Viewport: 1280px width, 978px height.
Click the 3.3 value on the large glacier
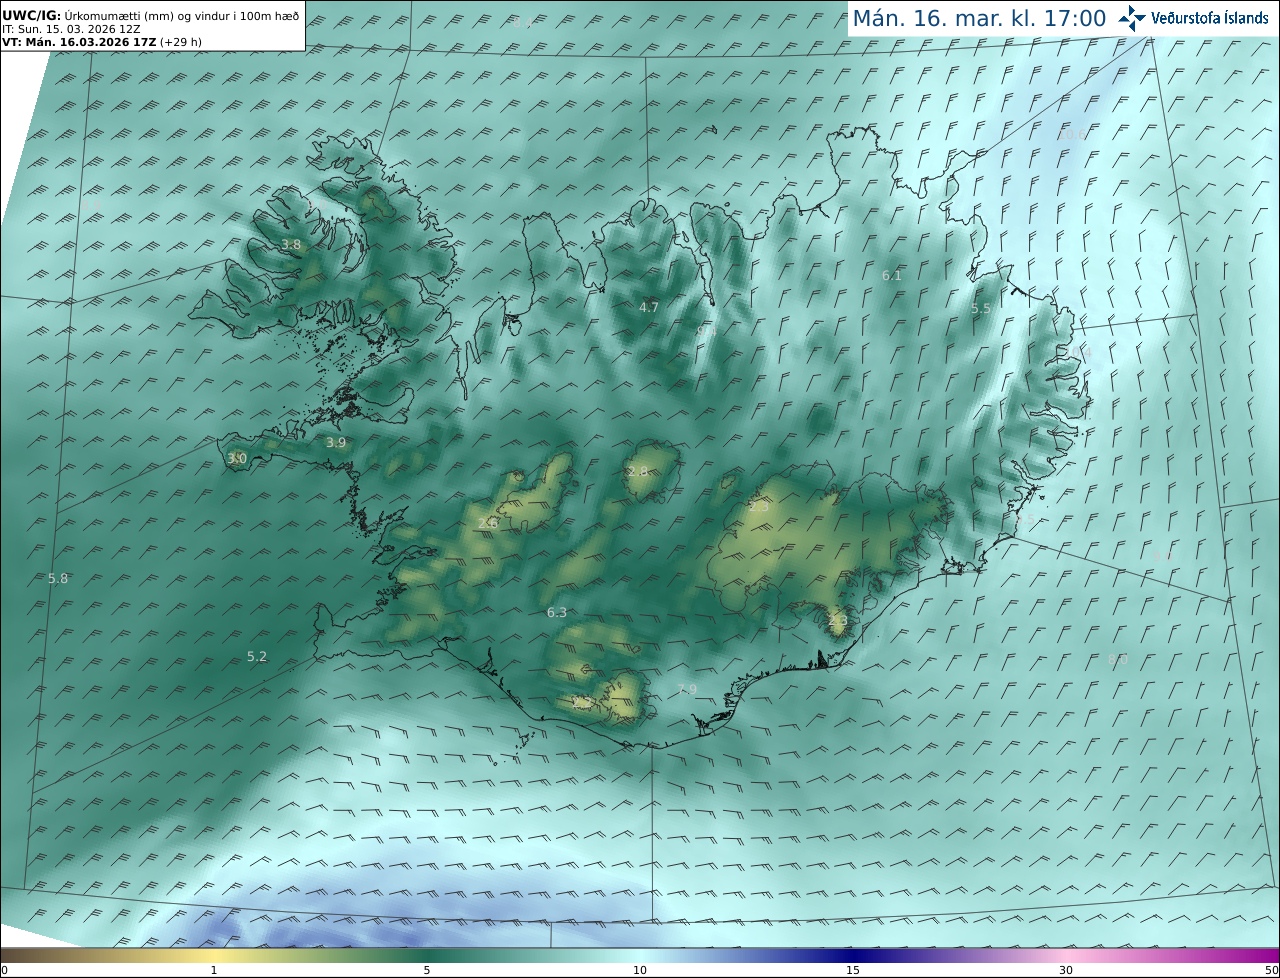pyautogui.click(x=759, y=507)
